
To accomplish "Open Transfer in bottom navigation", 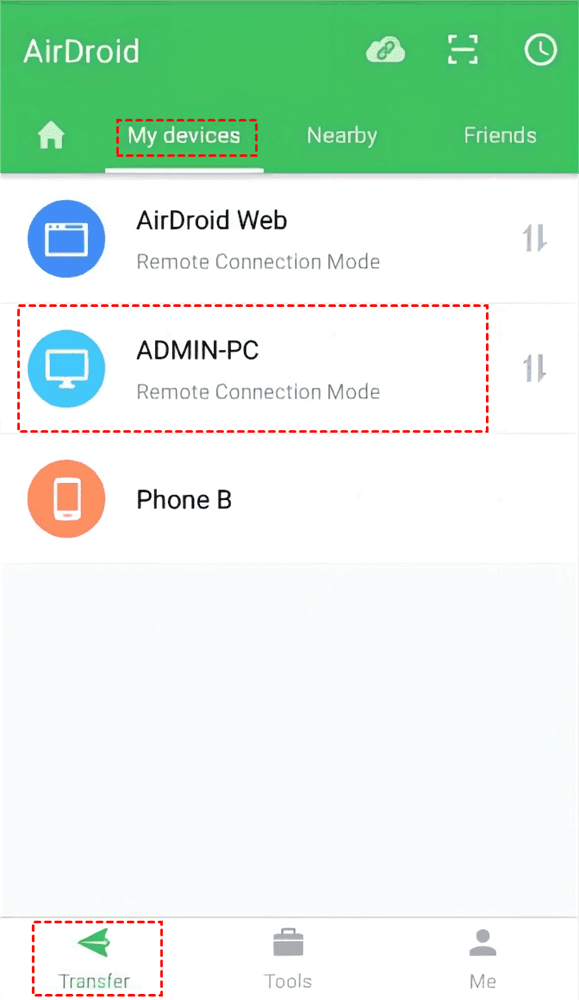I will coord(94,959).
